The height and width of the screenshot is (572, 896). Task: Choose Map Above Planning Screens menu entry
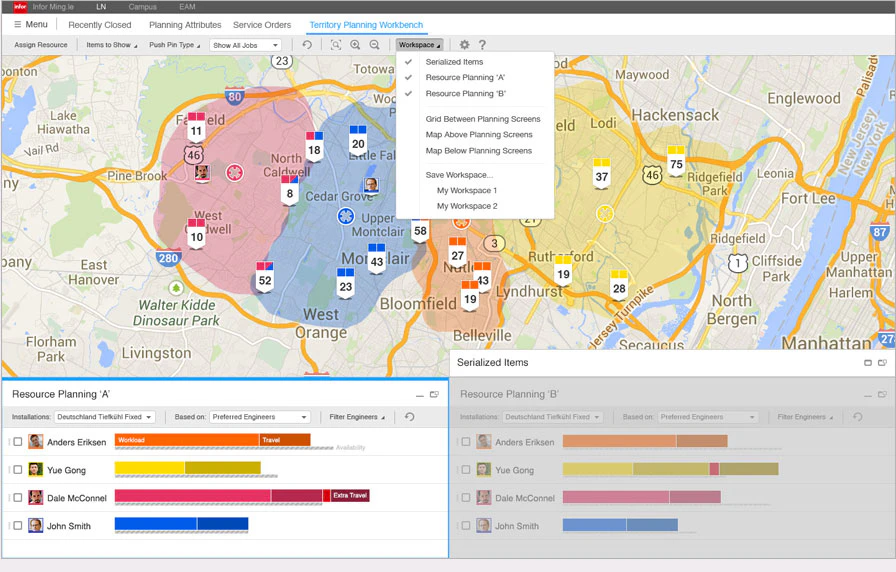(x=479, y=135)
